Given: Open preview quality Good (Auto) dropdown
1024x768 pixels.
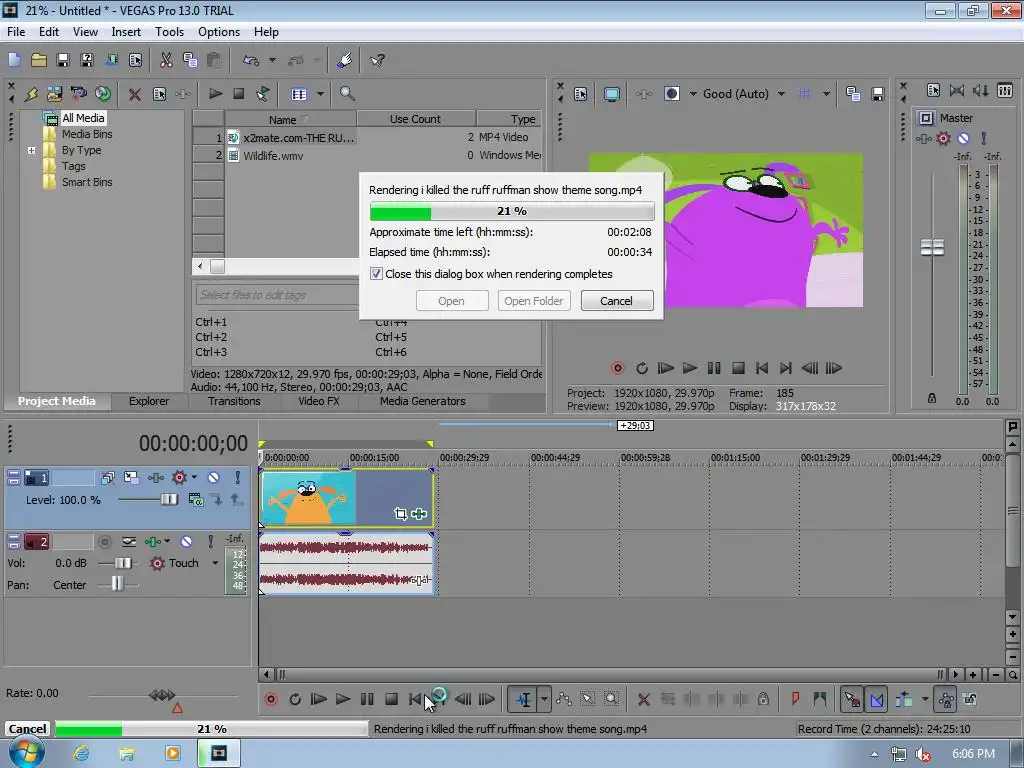Looking at the screenshot, I should [x=781, y=94].
